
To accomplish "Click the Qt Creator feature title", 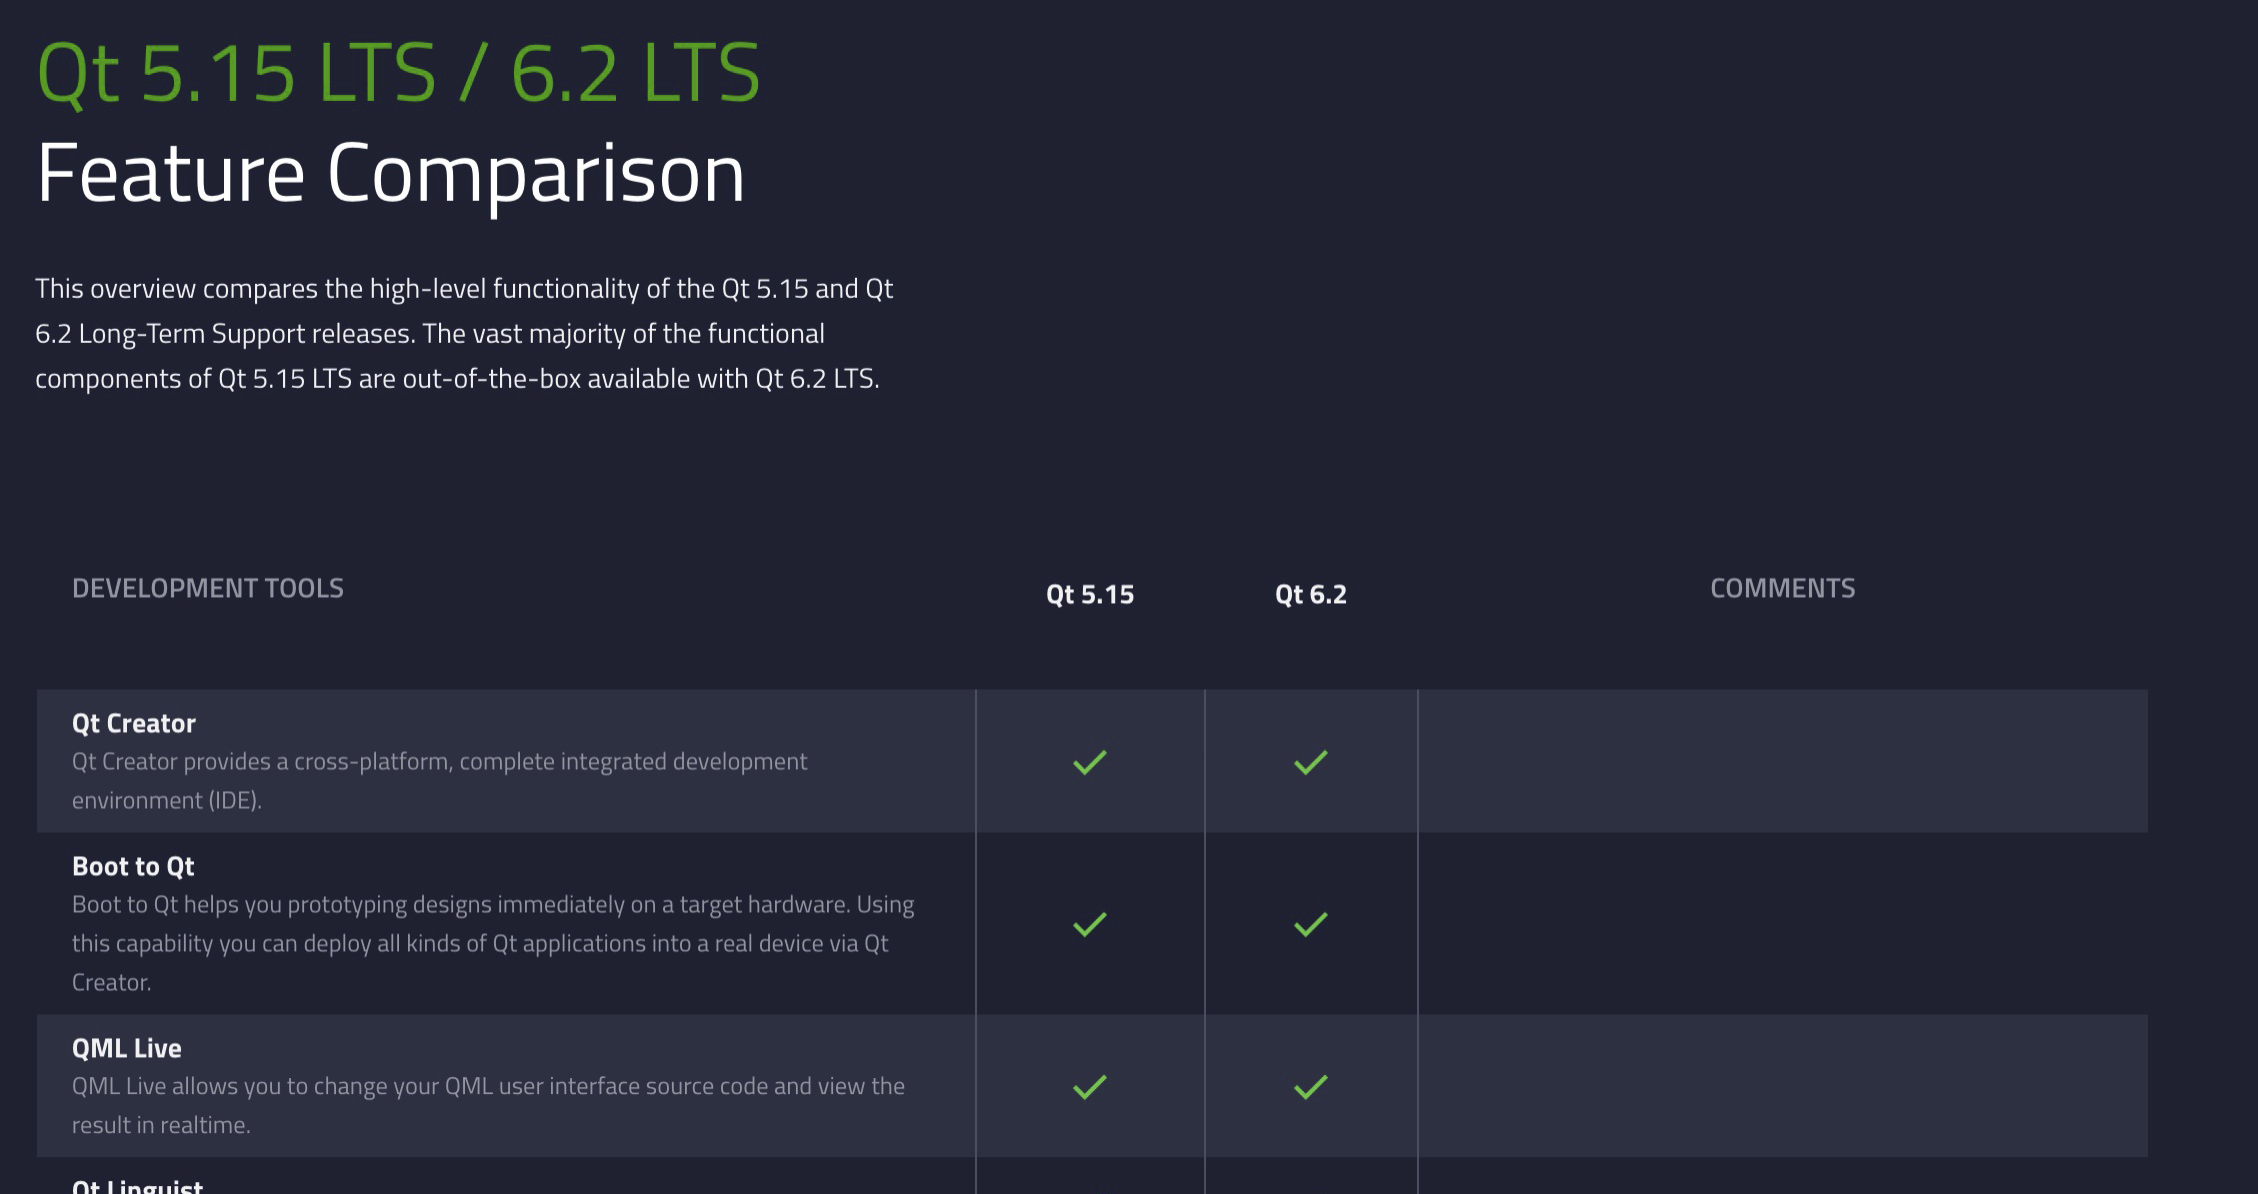I will pos(134,723).
